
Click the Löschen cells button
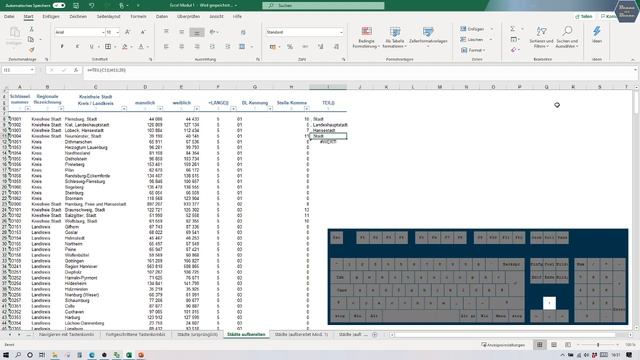pos(472,40)
